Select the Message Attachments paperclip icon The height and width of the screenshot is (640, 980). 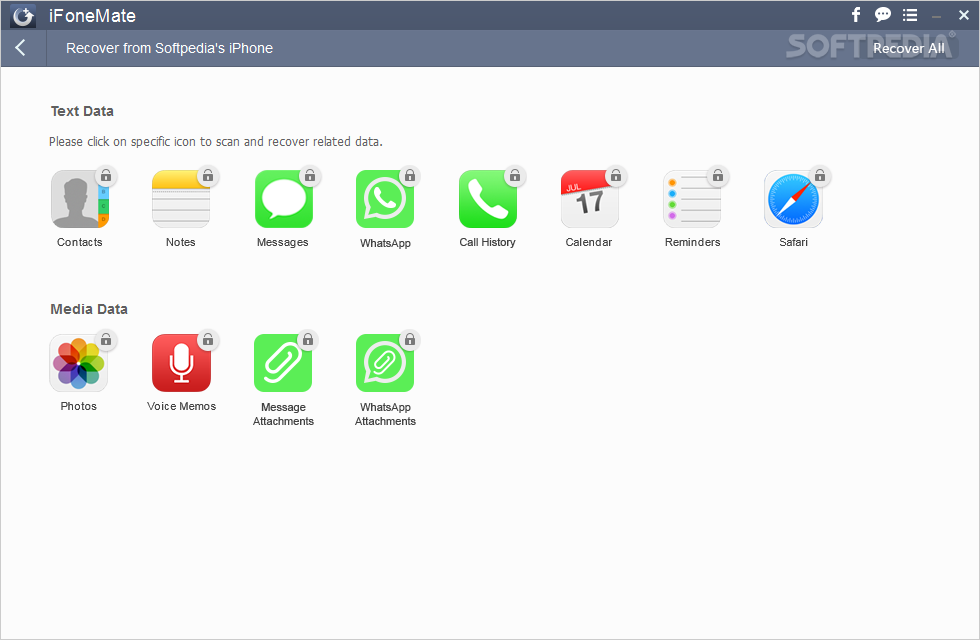pos(283,363)
